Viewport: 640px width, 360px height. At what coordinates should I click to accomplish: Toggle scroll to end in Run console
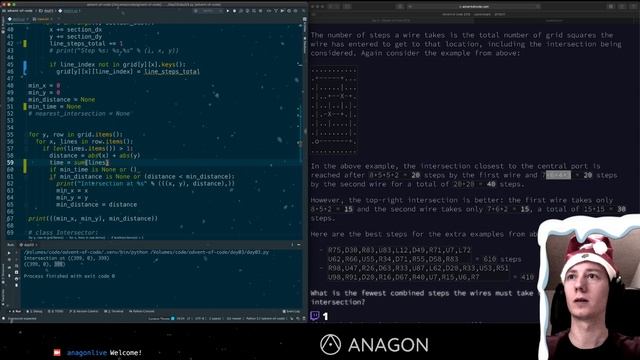16,272
